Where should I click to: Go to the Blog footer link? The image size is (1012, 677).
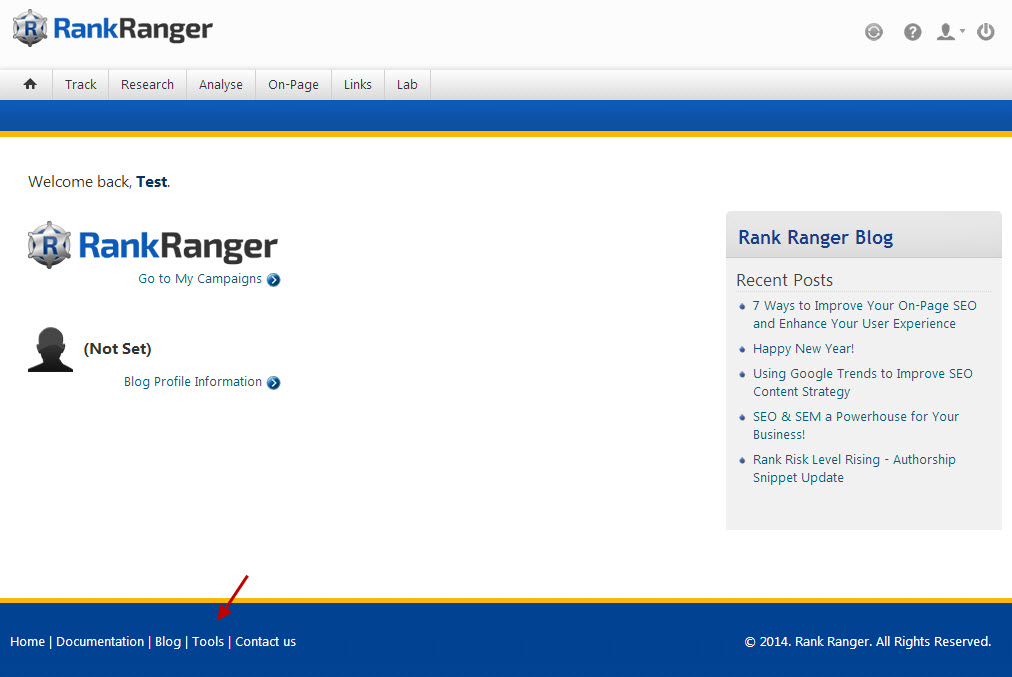click(168, 642)
